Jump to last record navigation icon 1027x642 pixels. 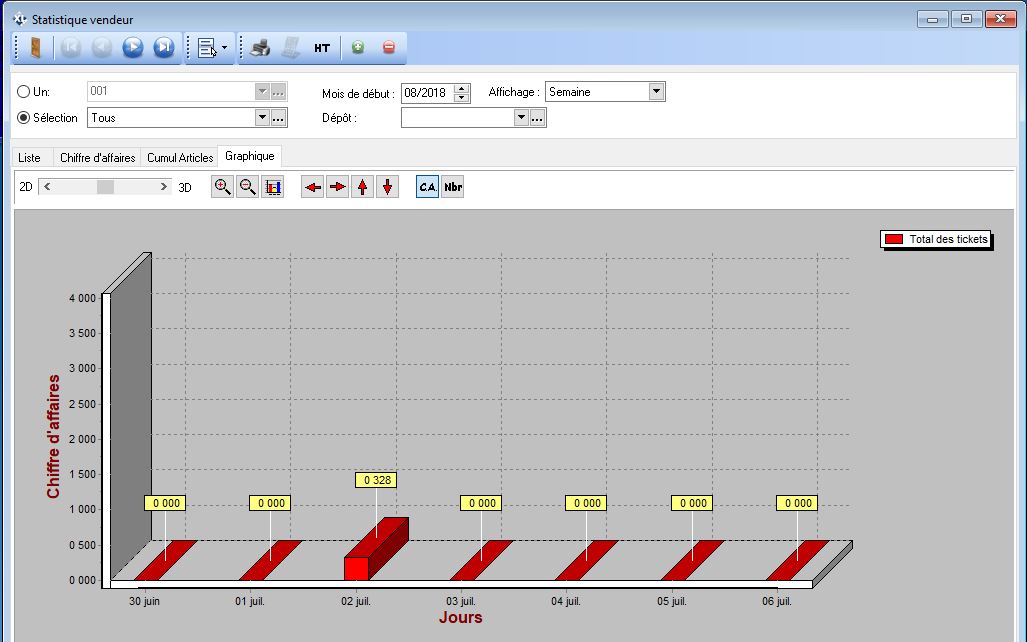163,47
